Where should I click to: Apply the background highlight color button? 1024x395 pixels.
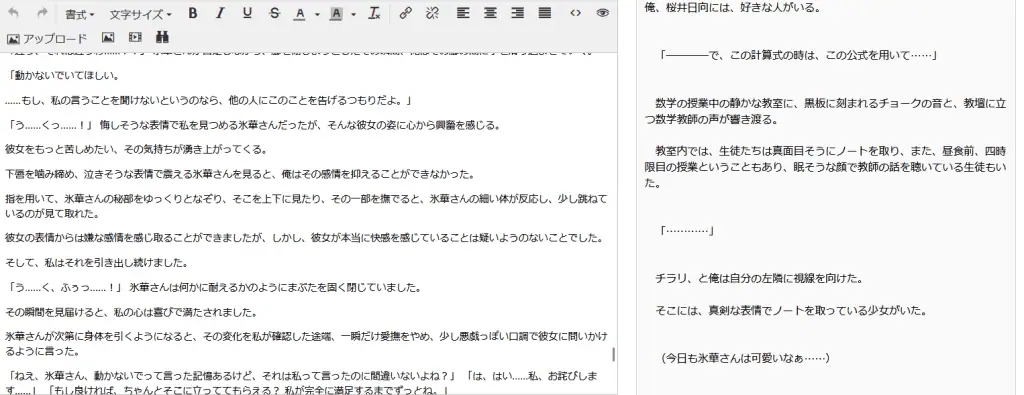click(x=336, y=14)
